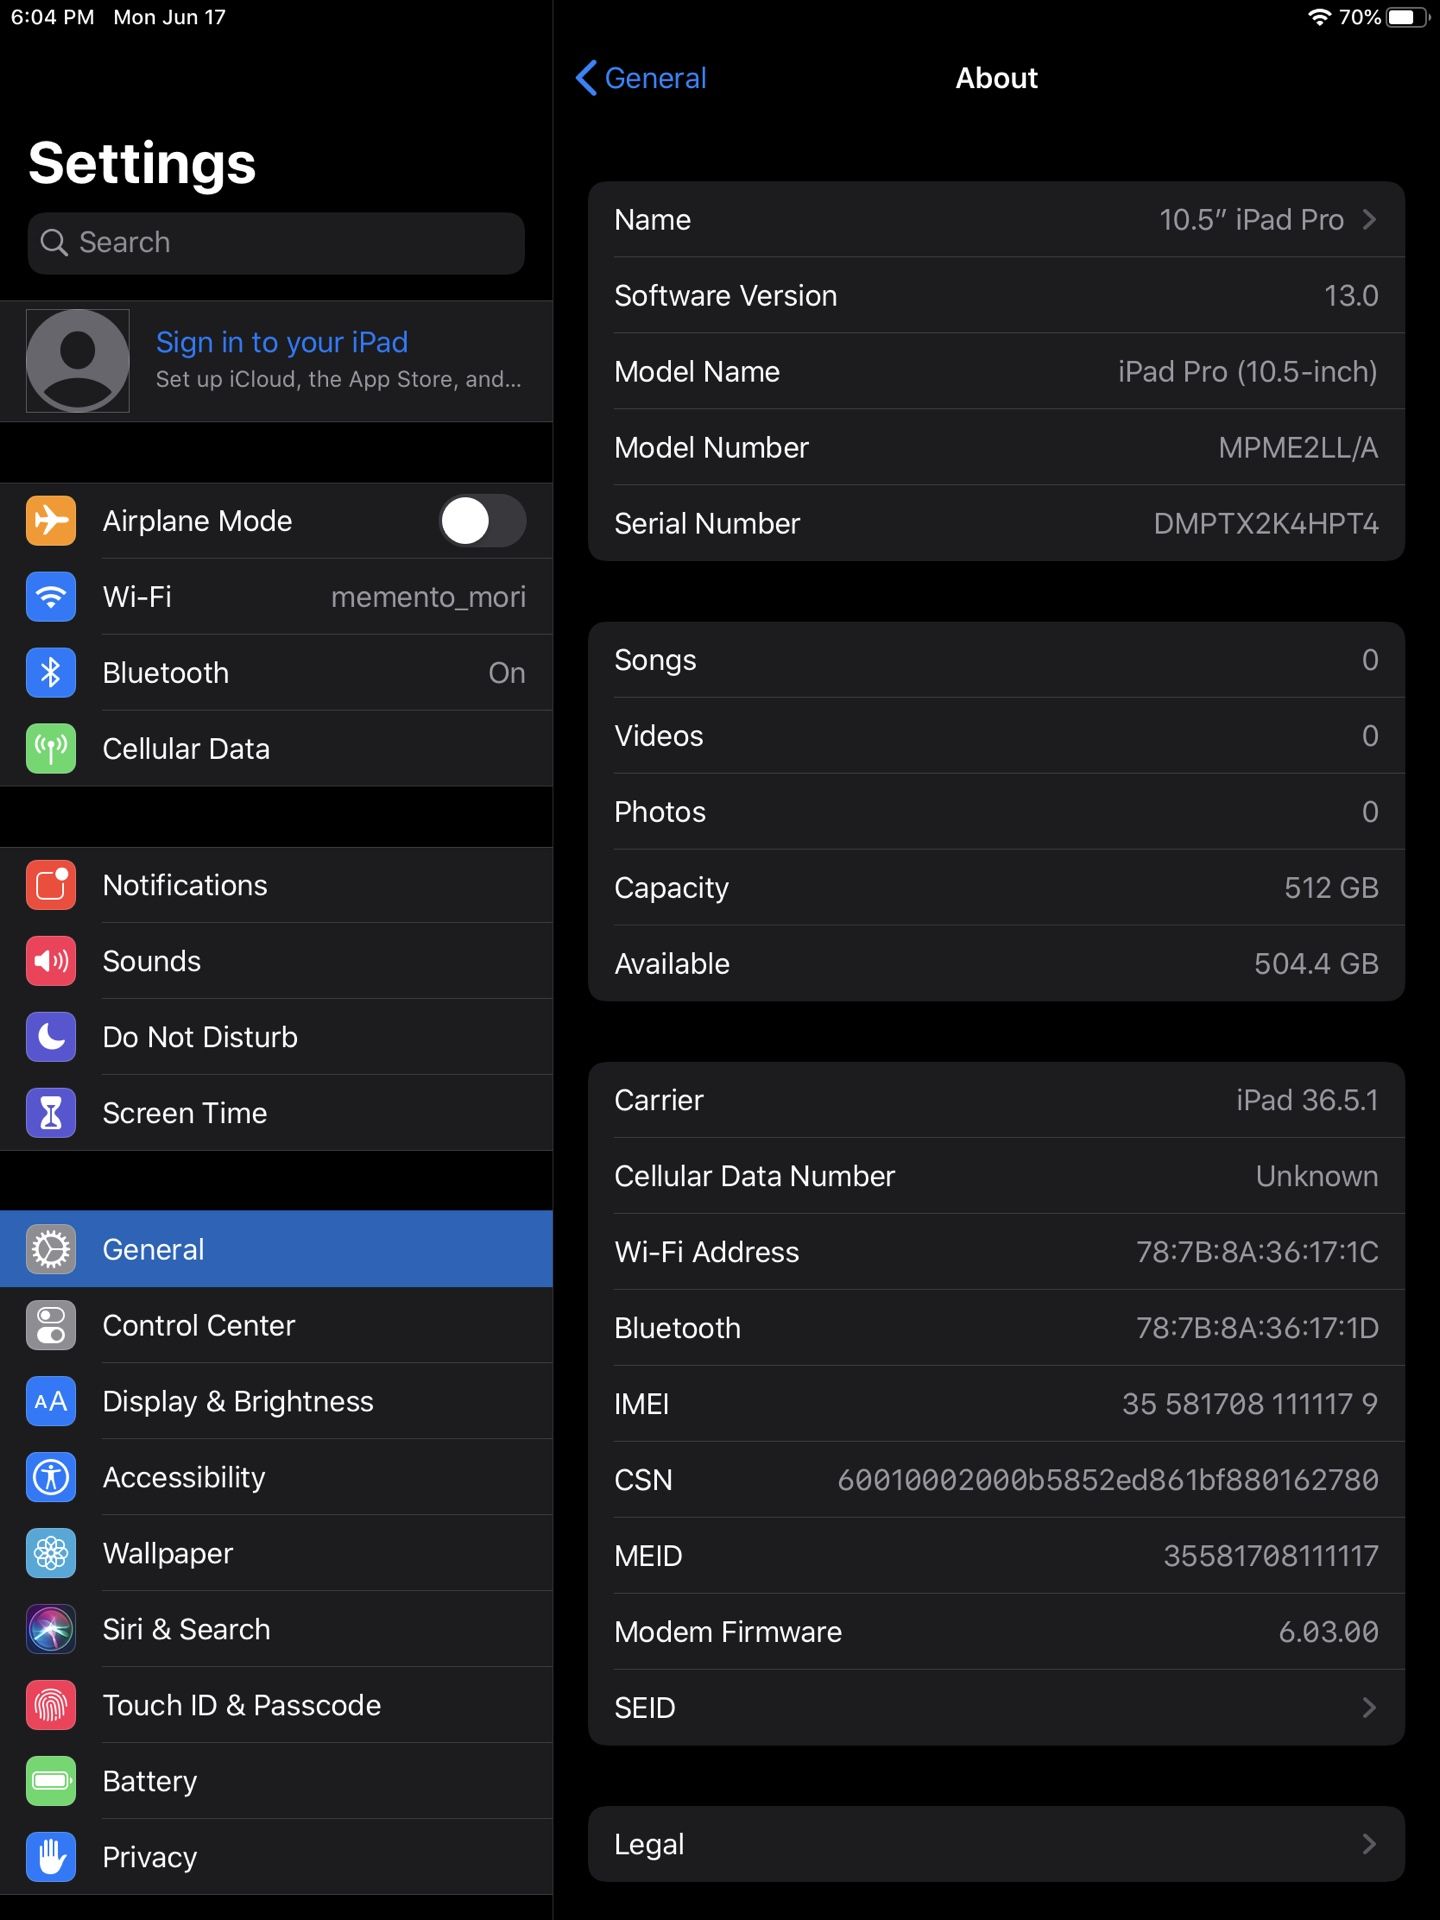
Task: Tap the Airplane Mode icon
Action: pyautogui.click(x=51, y=521)
